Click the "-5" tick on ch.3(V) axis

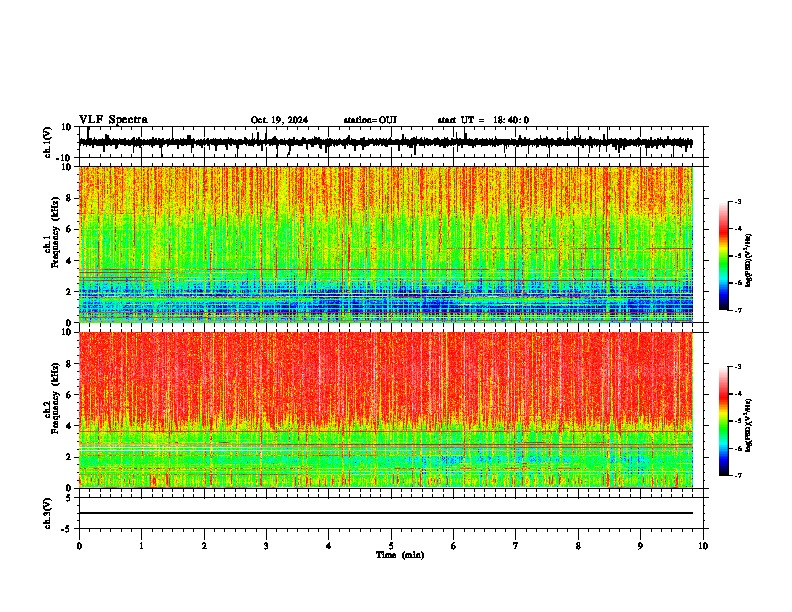point(67,529)
